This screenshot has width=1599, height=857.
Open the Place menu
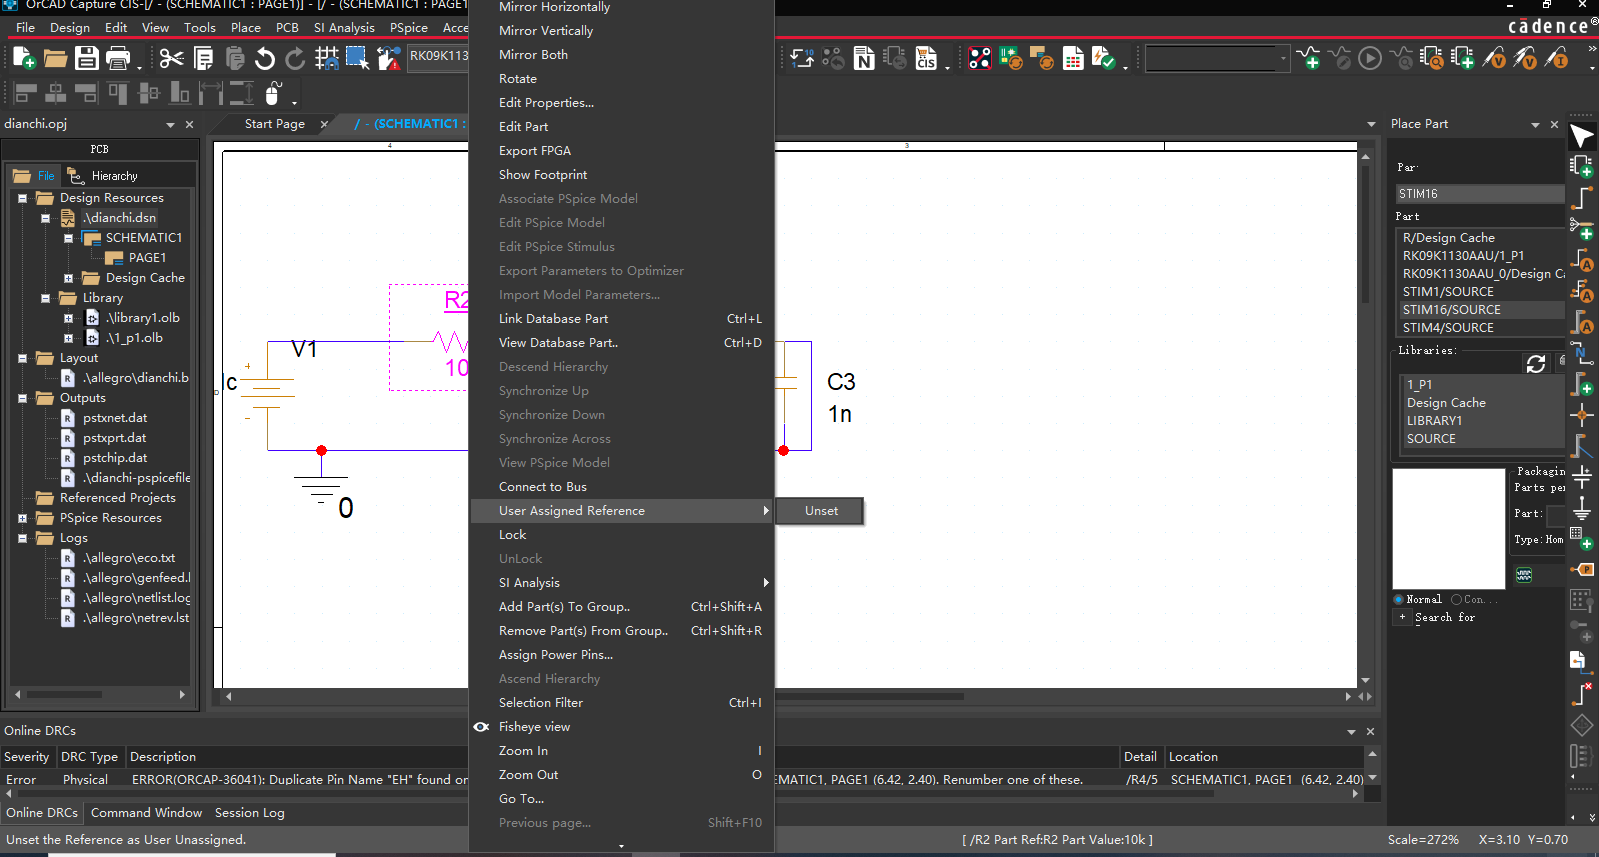coord(245,28)
